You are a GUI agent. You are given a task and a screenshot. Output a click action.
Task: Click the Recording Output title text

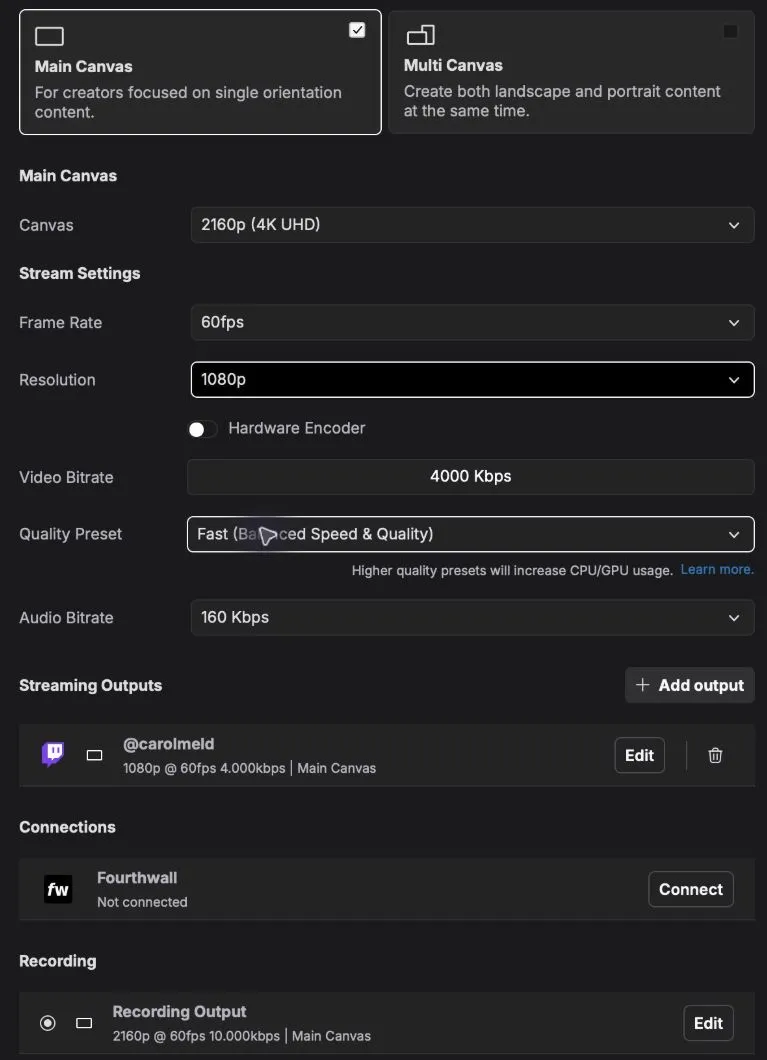point(179,1011)
